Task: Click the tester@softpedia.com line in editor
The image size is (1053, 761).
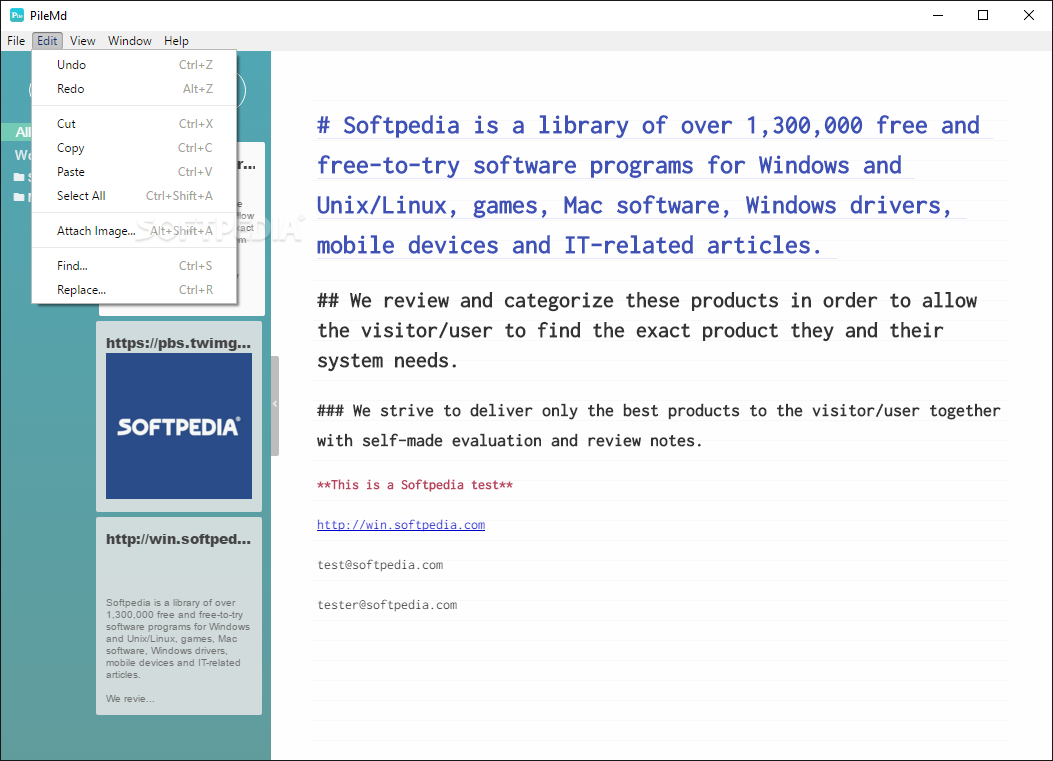Action: 387,605
